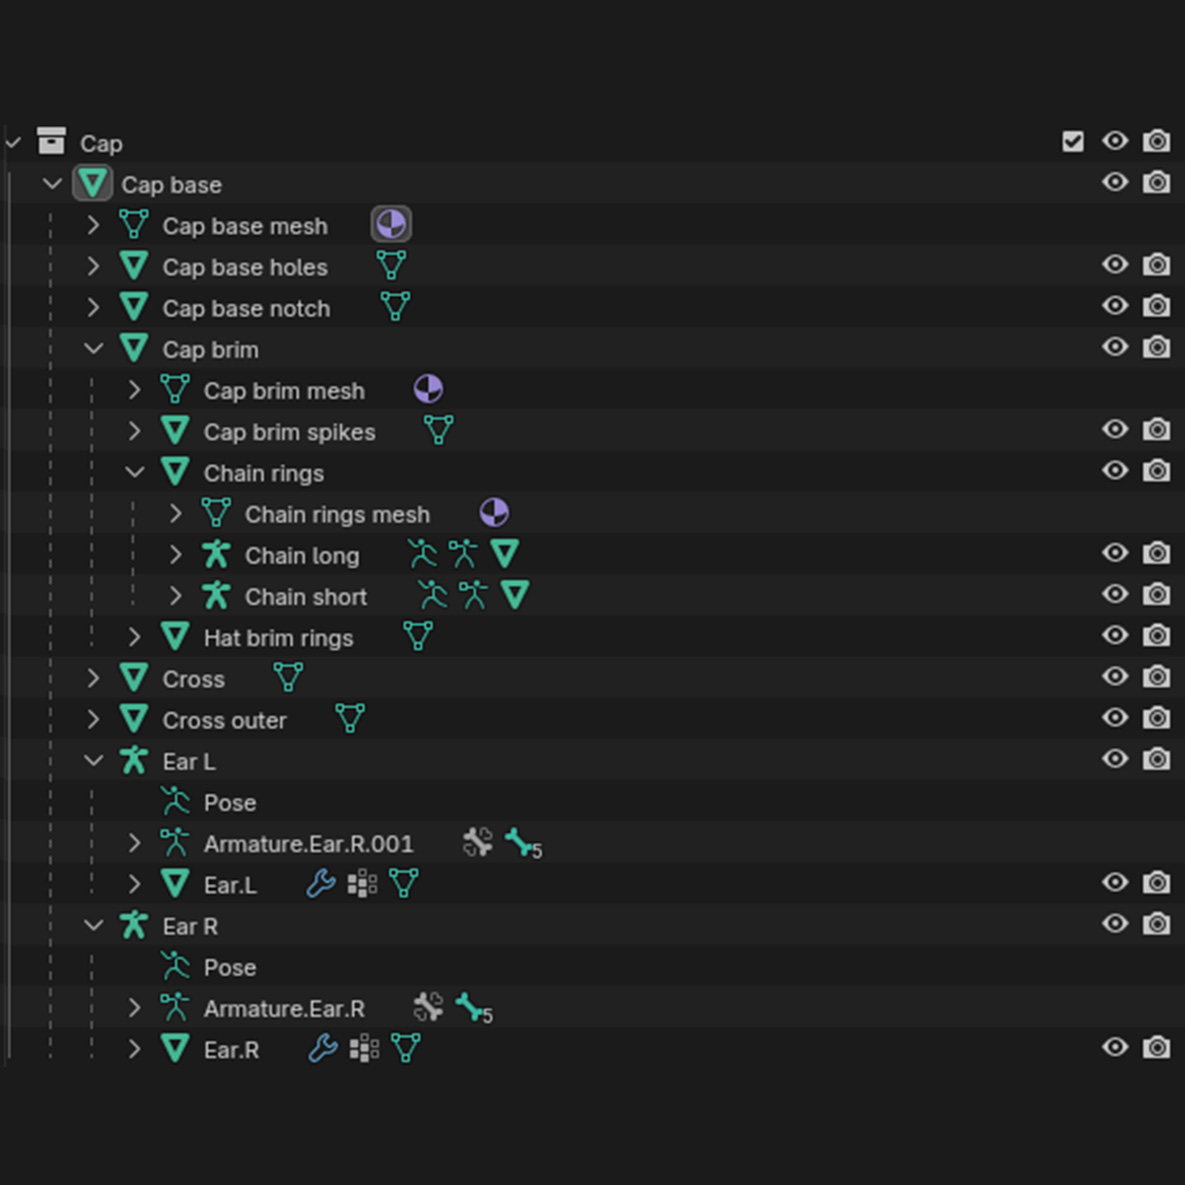The image size is (1185, 1185).
Task: Expand the Hat brim rings entry
Action: [134, 637]
